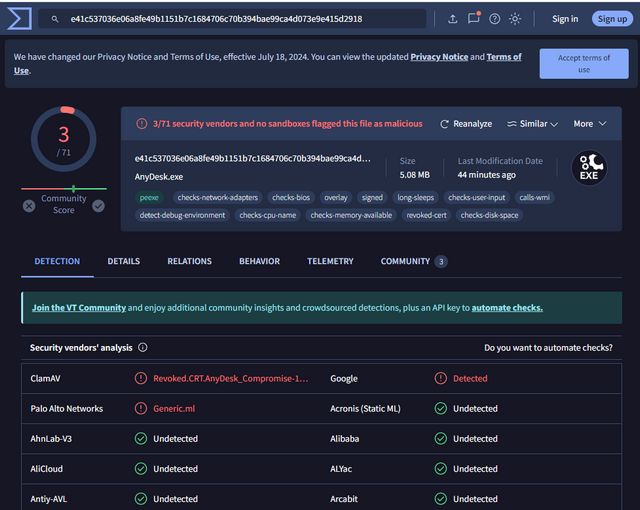The width and height of the screenshot is (640, 510).
Task: Click the green check icon for Arcabit
Action: (x=441, y=499)
